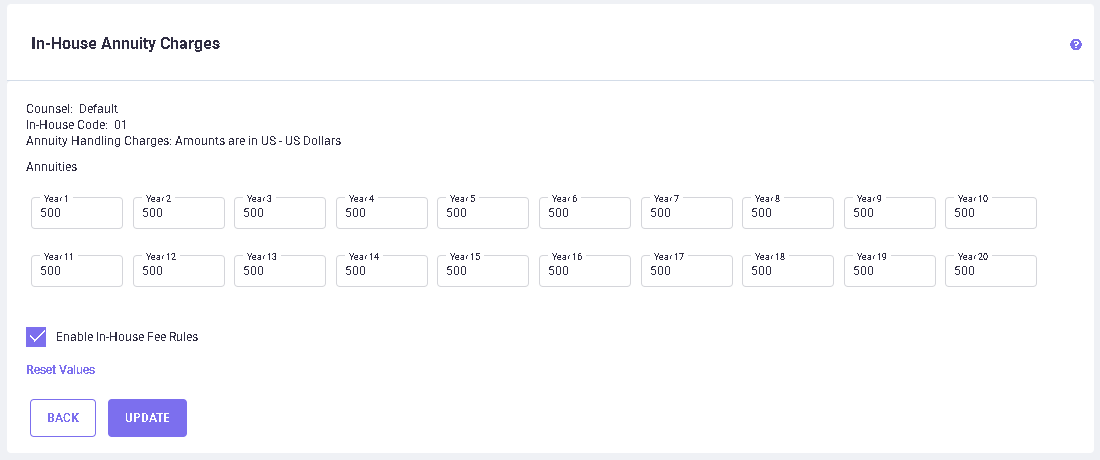Click the Year 17 amount field
Screen dimensions: 1100x460
click(686, 271)
